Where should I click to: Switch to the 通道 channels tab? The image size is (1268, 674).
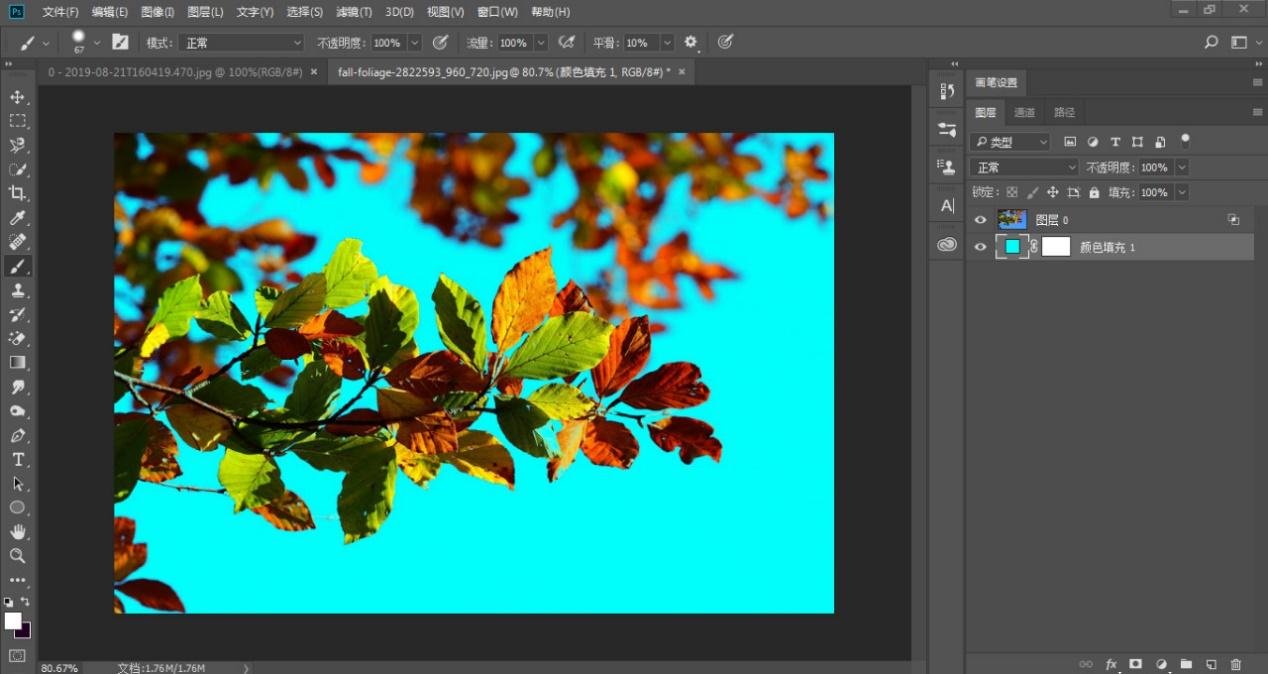1024,112
